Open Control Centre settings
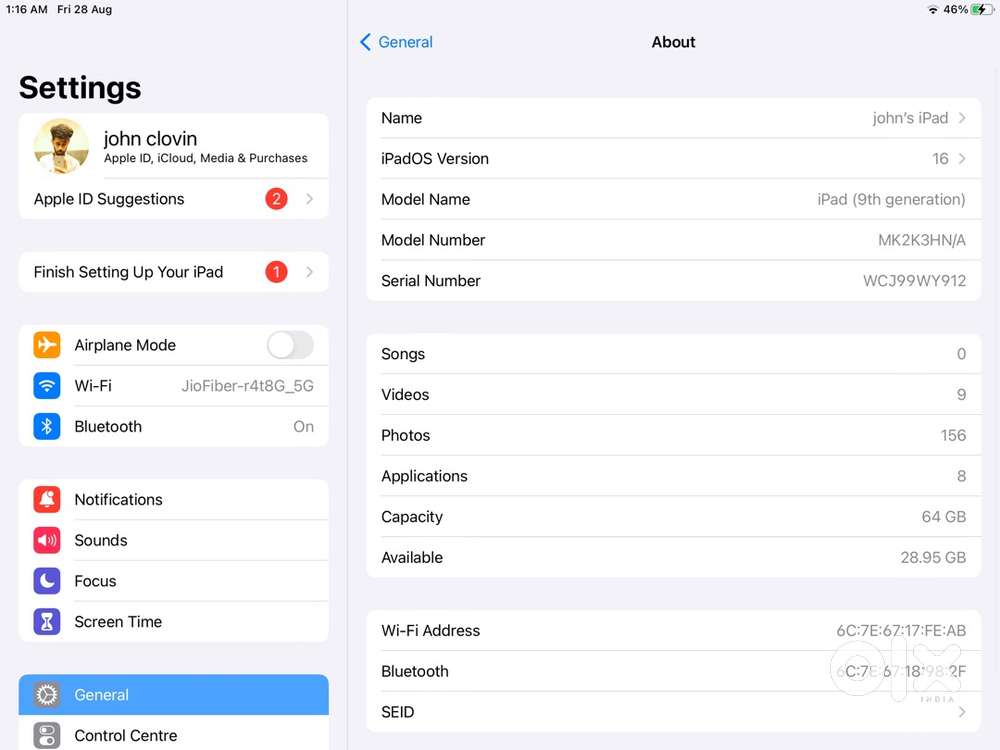This screenshot has width=1000, height=750. tap(173, 733)
